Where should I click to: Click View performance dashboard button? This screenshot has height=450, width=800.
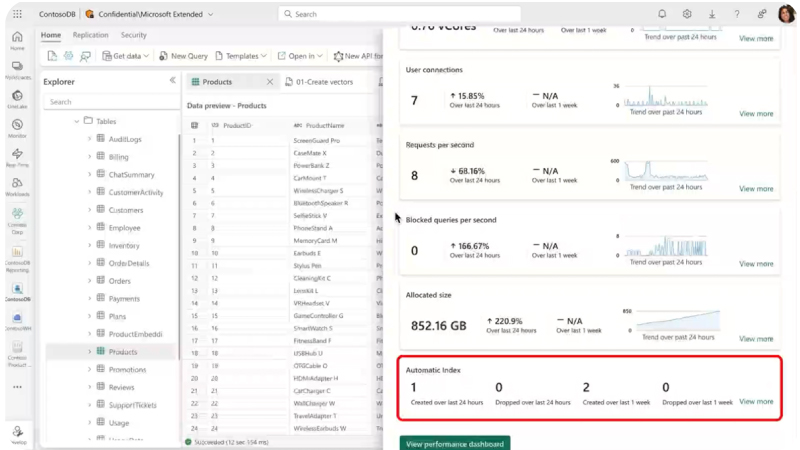pos(455,443)
